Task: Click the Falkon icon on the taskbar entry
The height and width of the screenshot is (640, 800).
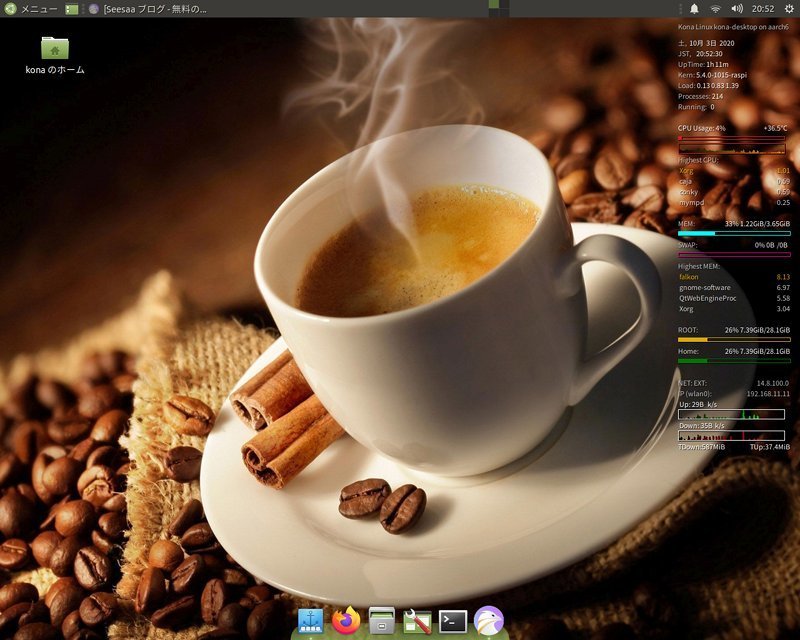Action: [x=93, y=9]
